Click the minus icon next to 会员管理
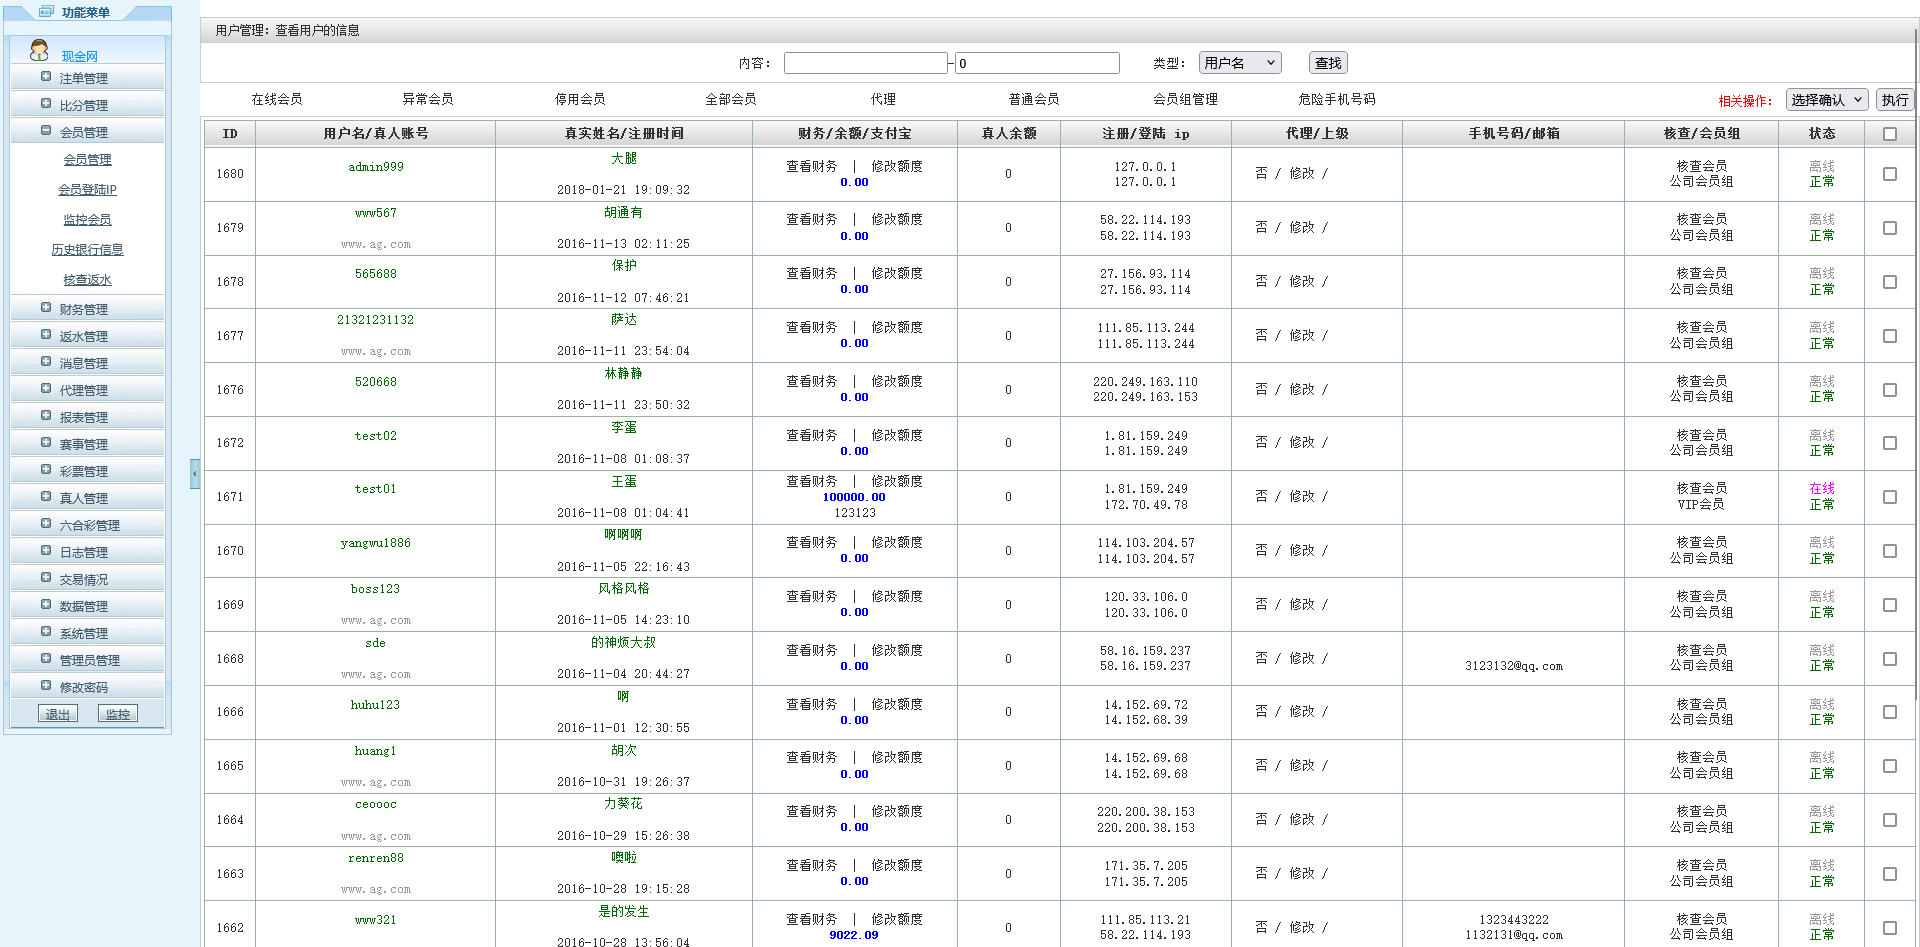This screenshot has width=1920, height=947. coord(46,131)
